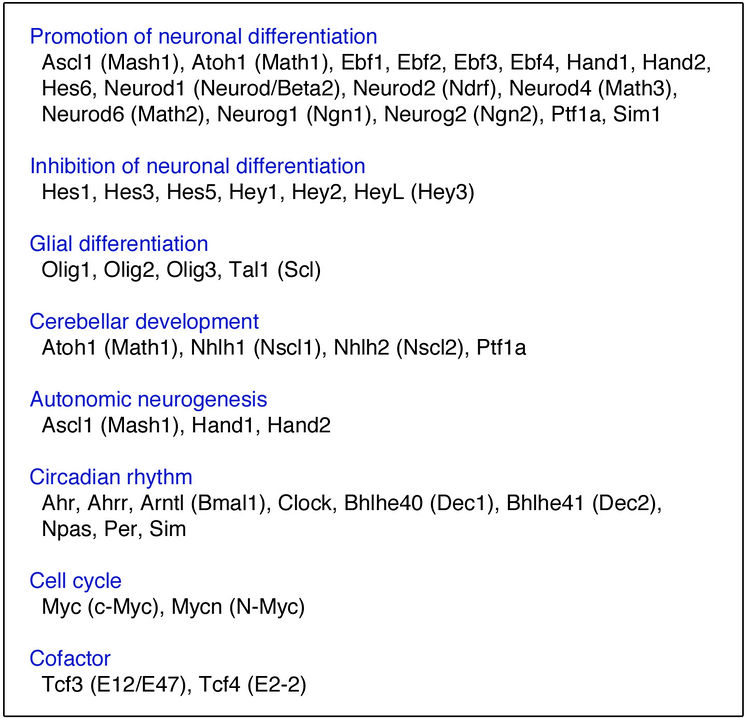This screenshot has width=750, height=718.
Task: Click the 'Cerebellar development' heading
Action: click(144, 322)
